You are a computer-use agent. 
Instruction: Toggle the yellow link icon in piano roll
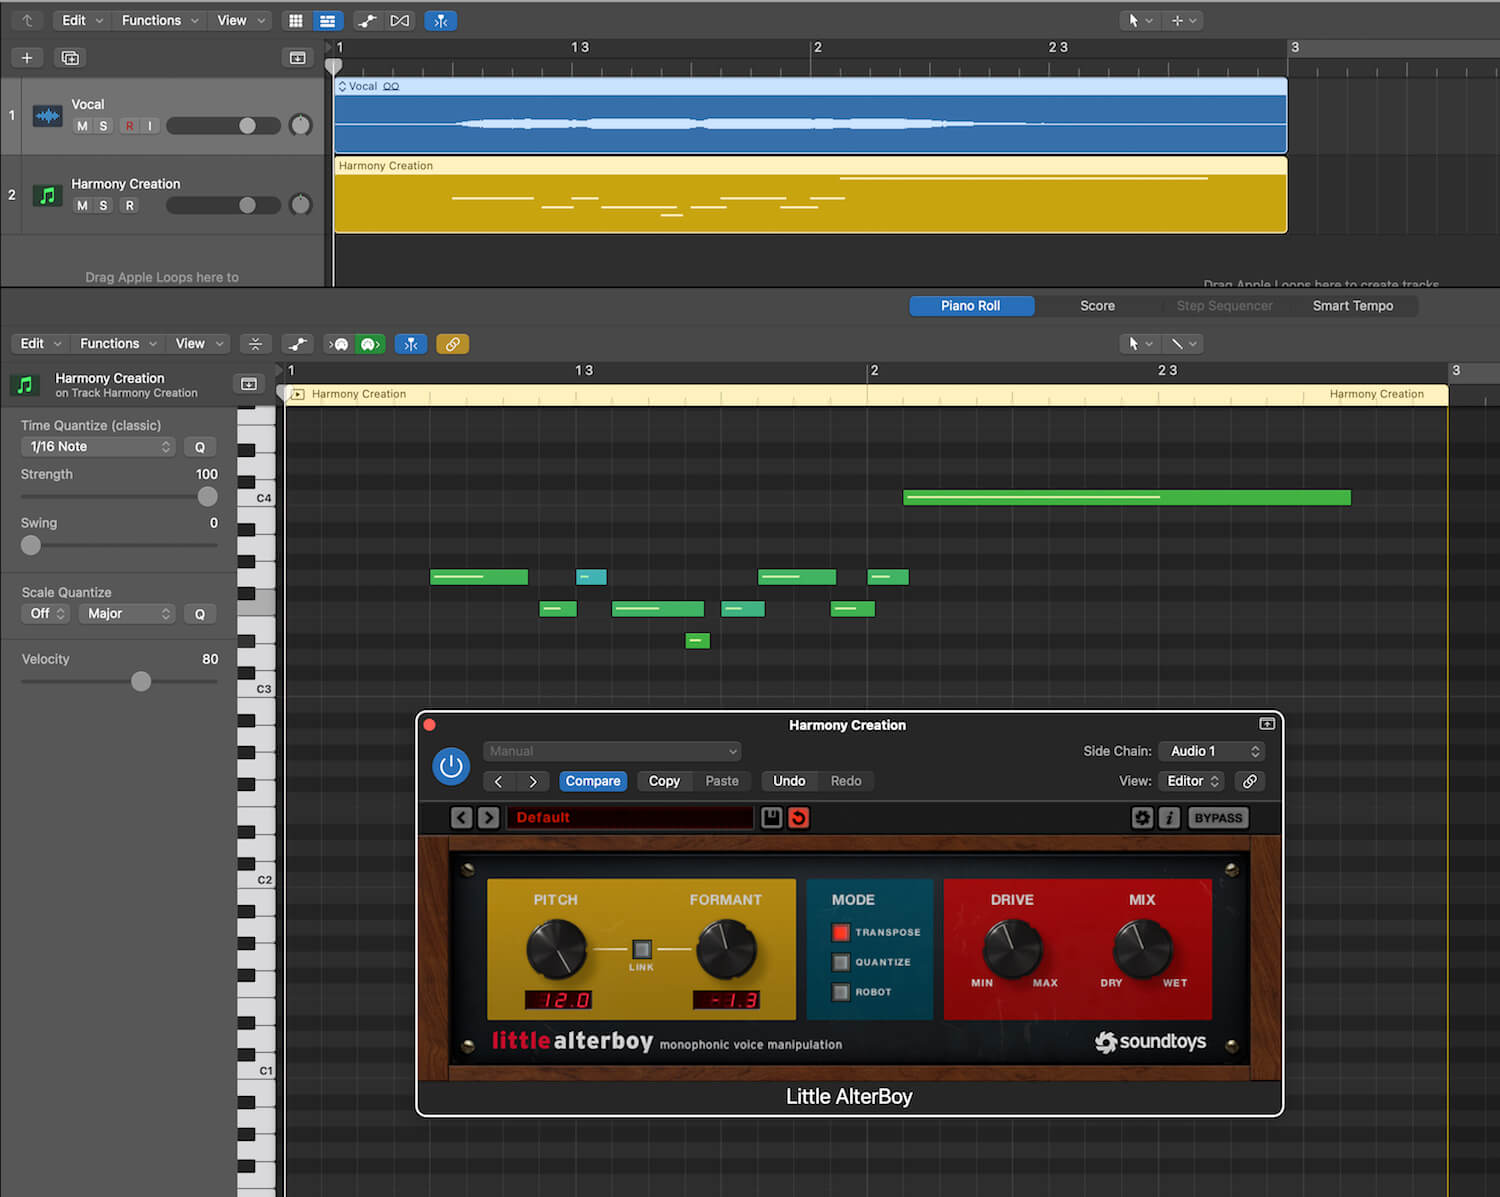pos(453,344)
